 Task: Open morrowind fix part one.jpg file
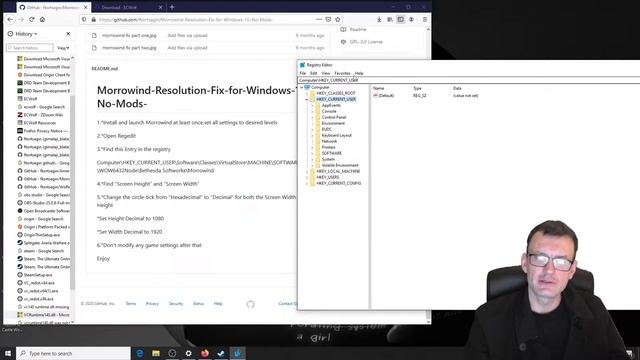(x=129, y=36)
